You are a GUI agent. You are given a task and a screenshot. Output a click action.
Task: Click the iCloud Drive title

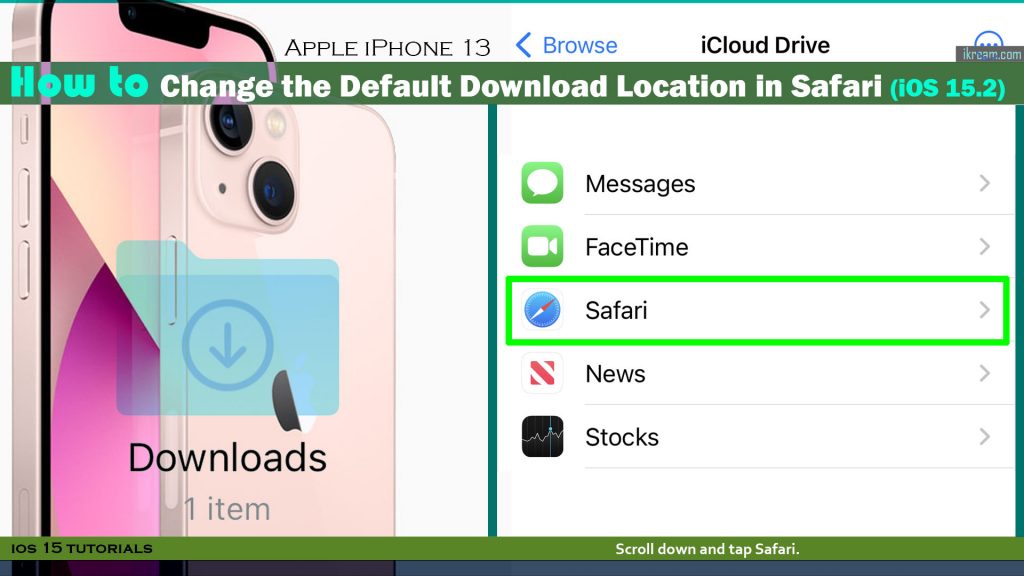pos(765,45)
